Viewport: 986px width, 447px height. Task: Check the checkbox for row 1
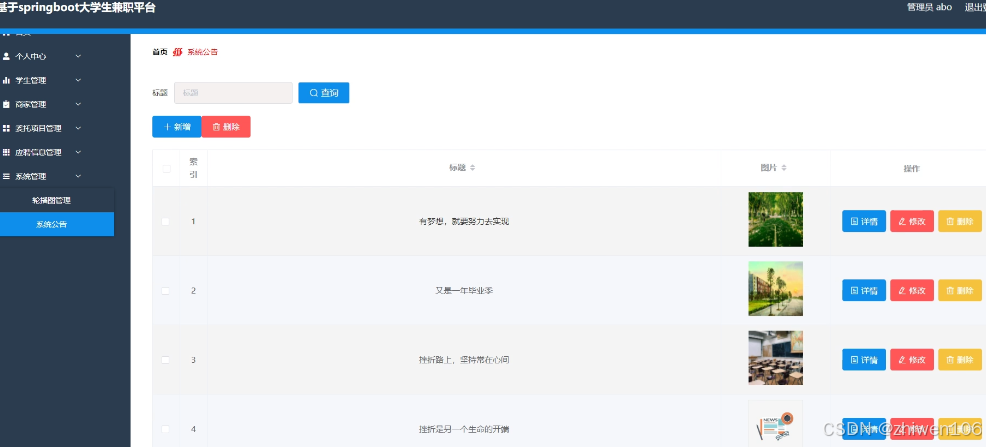166,221
